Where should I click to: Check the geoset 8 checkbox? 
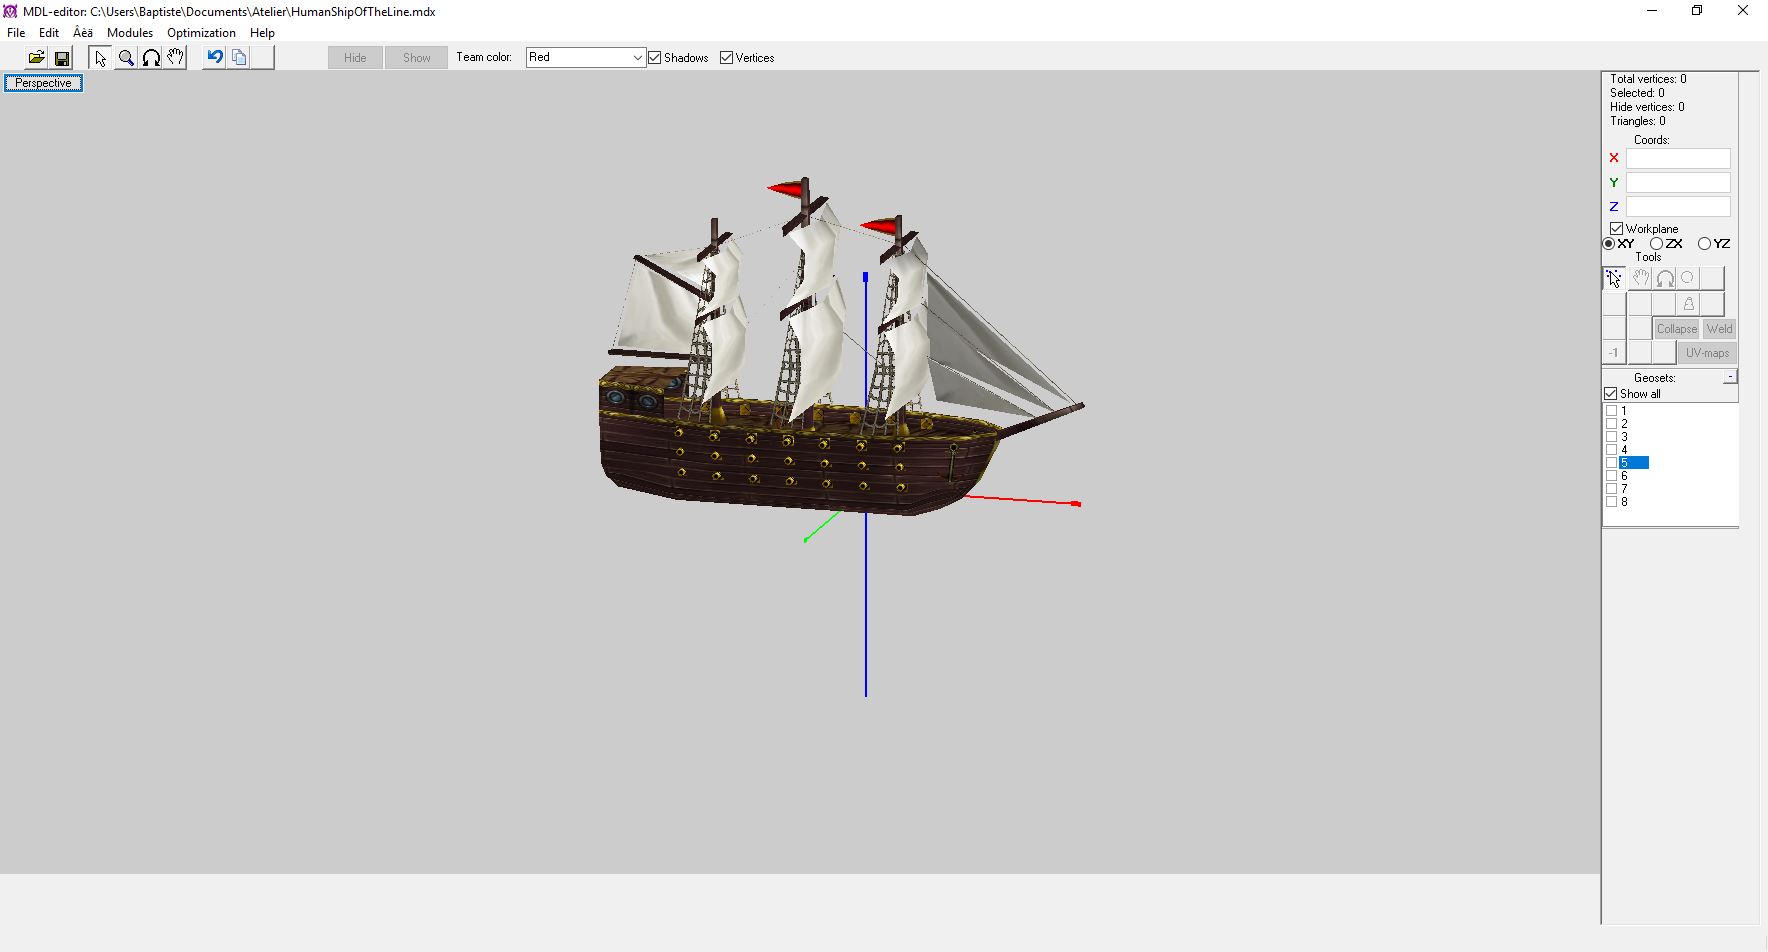[1611, 502]
